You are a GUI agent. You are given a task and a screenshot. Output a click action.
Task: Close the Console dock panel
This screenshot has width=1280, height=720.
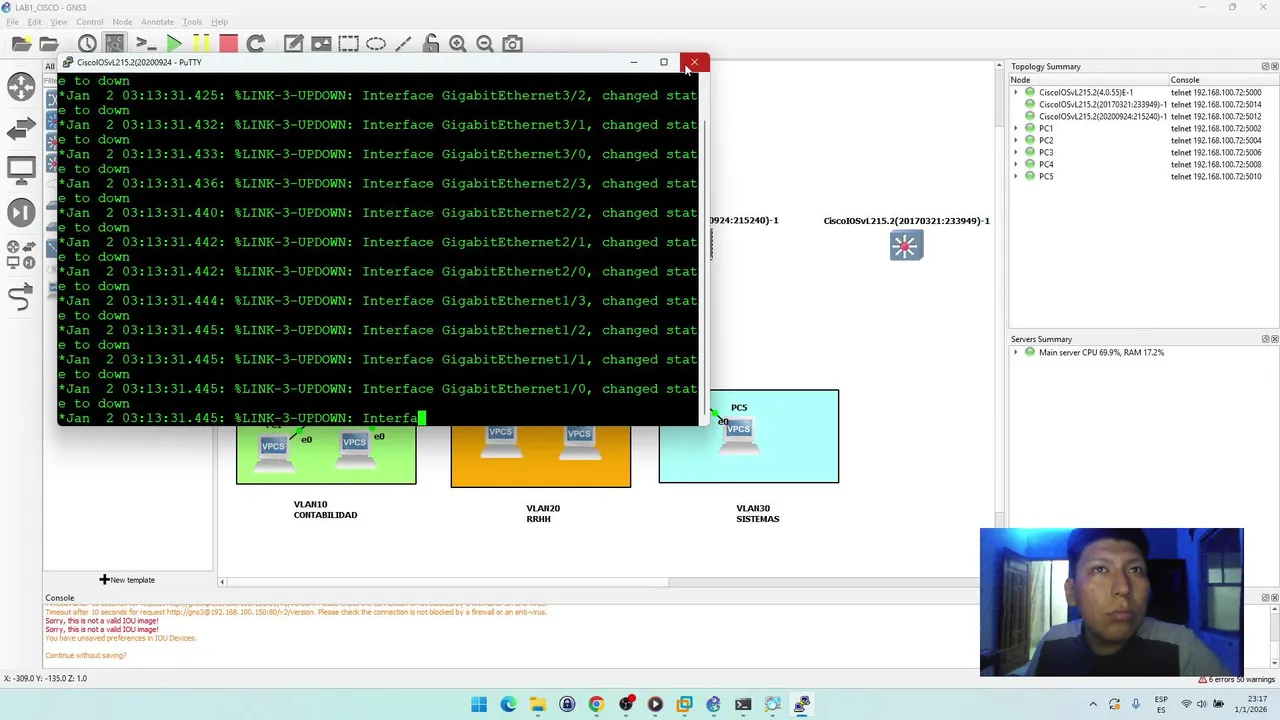[x=1274, y=598]
